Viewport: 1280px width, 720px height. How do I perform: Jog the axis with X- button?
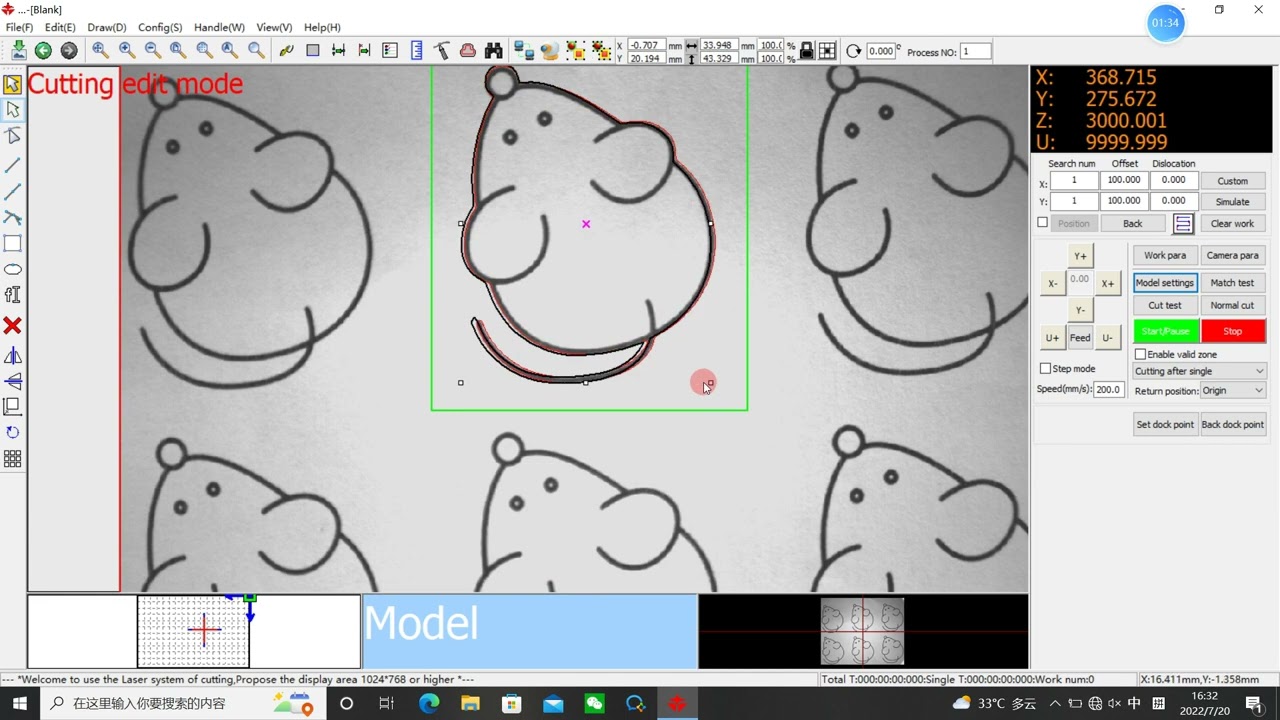(x=1052, y=284)
